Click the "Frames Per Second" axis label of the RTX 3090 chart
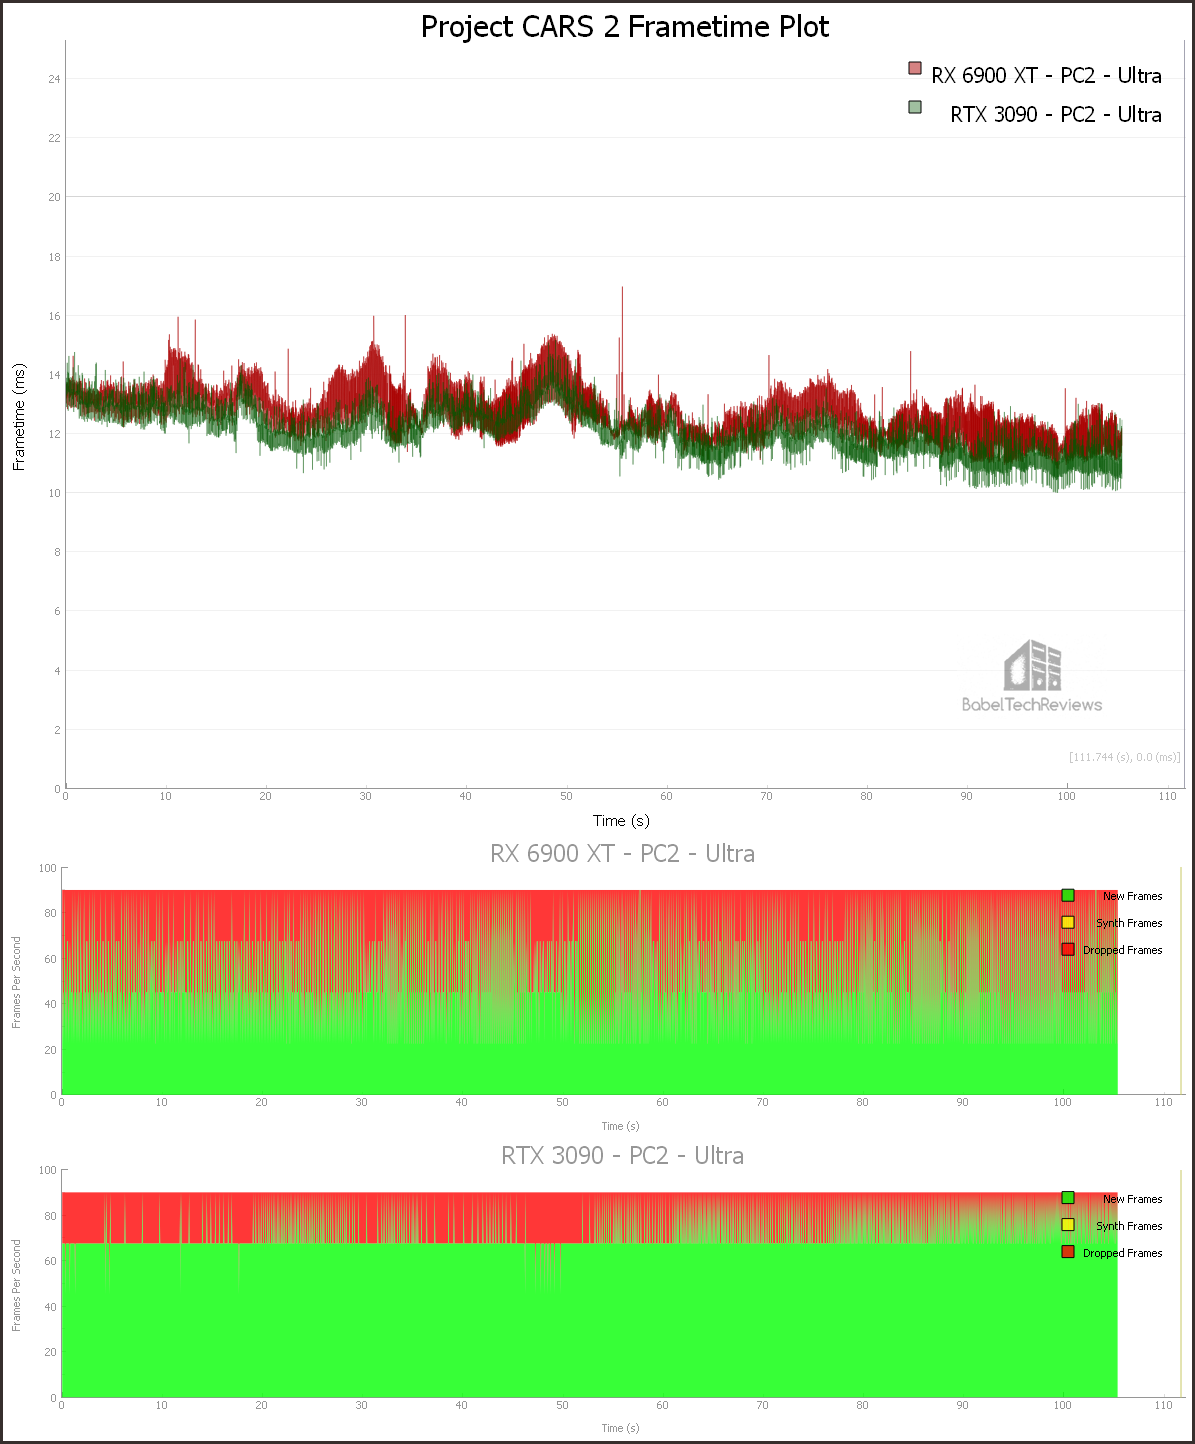Screen dimensions: 1195x1444 (17, 1286)
